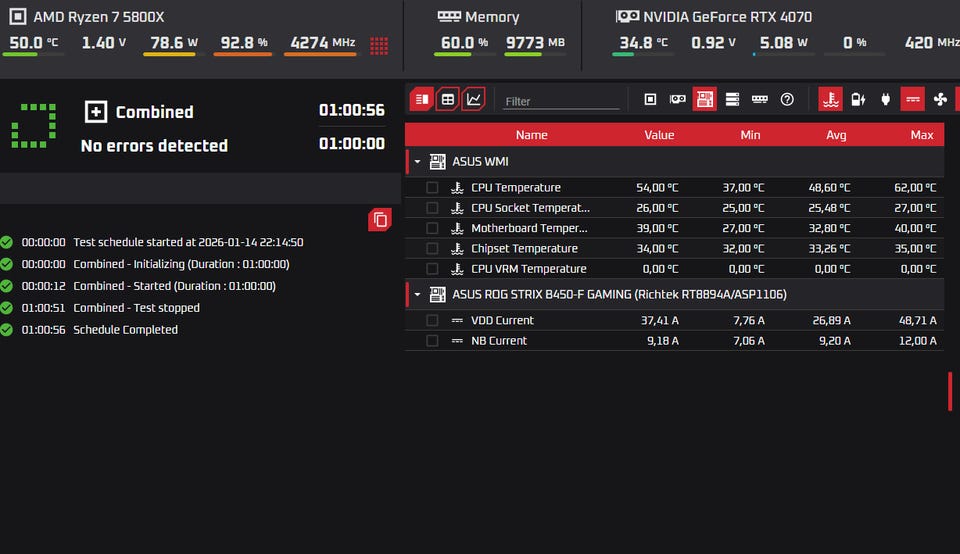Viewport: 960px width, 554px height.
Task: Check the CPU VRM Temperature checkbox
Action: [432, 269]
